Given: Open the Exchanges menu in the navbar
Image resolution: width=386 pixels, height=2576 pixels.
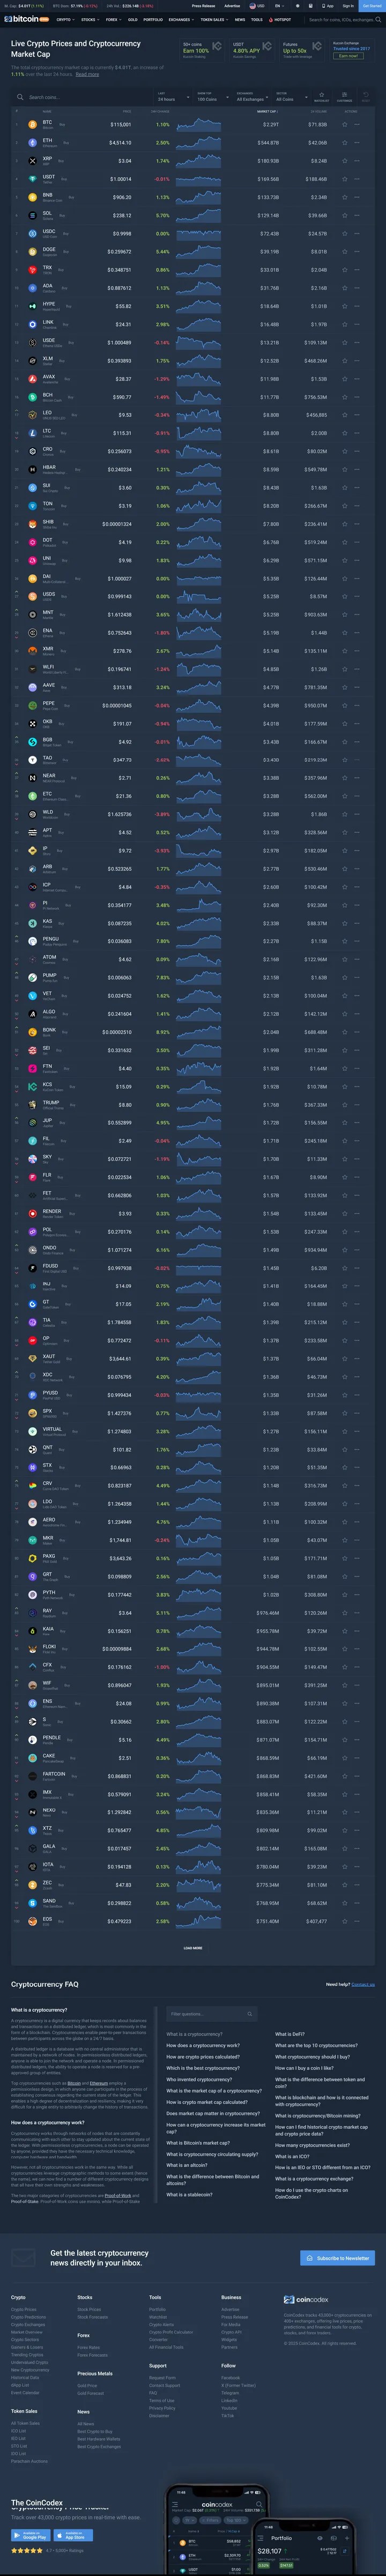Looking at the screenshot, I should click(180, 19).
